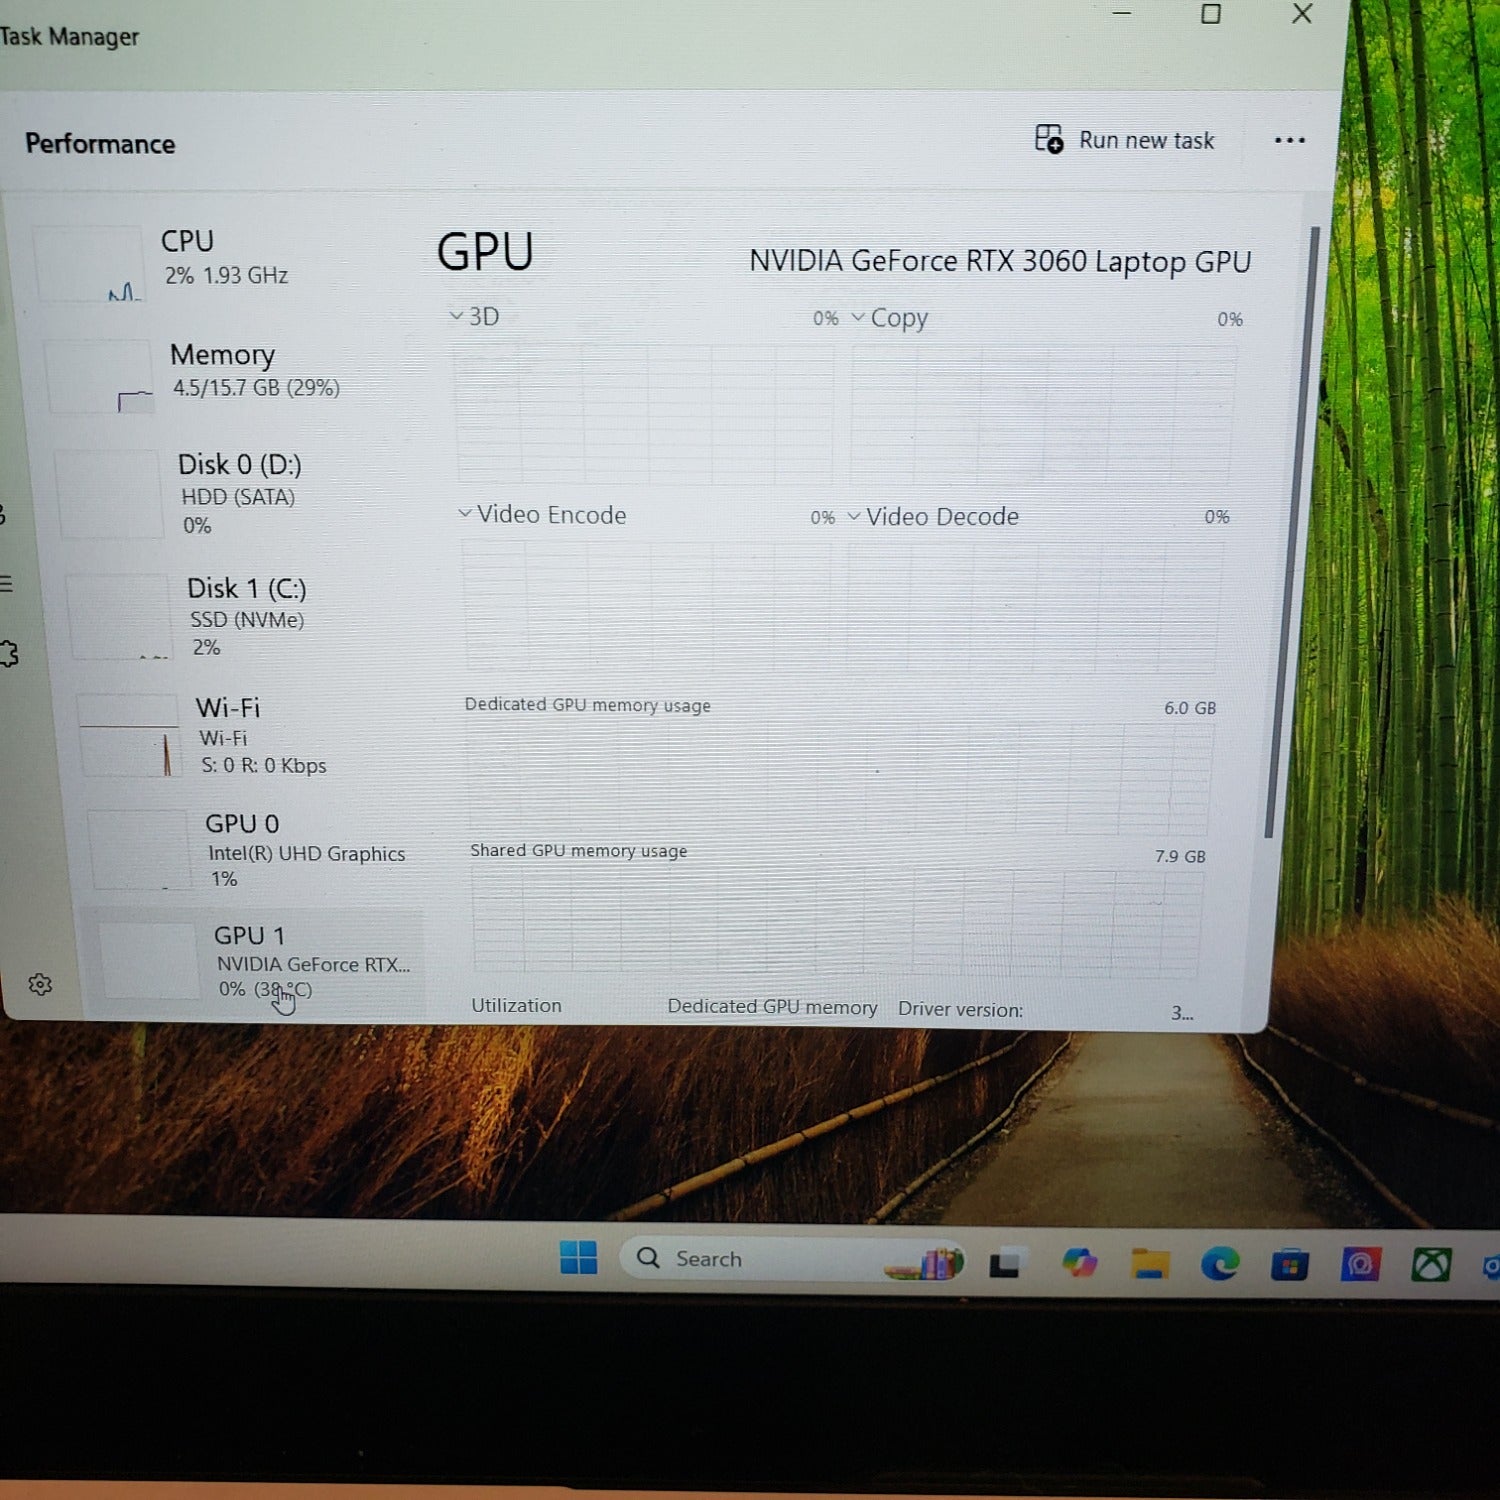1500x1500 pixels.
Task: Expand the 3D engine dropdown
Action: pyautogui.click(x=474, y=316)
